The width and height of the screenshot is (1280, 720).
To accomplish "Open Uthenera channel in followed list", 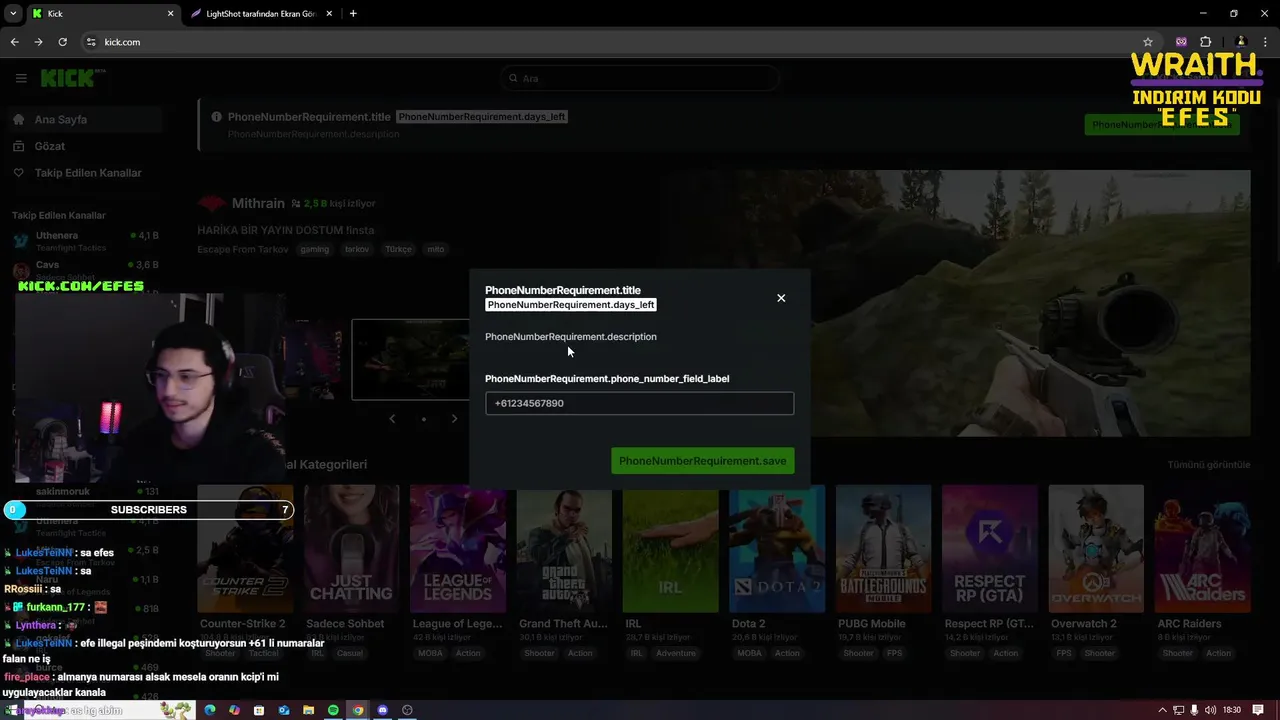I will 85,241.
